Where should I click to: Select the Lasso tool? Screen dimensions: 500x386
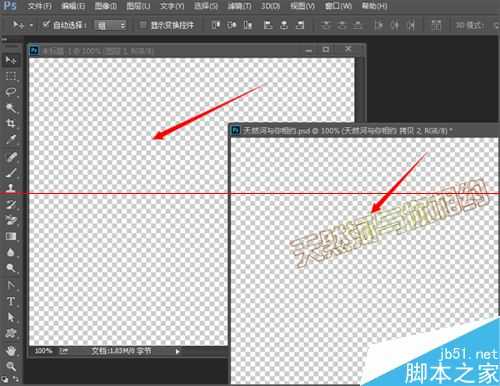click(x=11, y=92)
